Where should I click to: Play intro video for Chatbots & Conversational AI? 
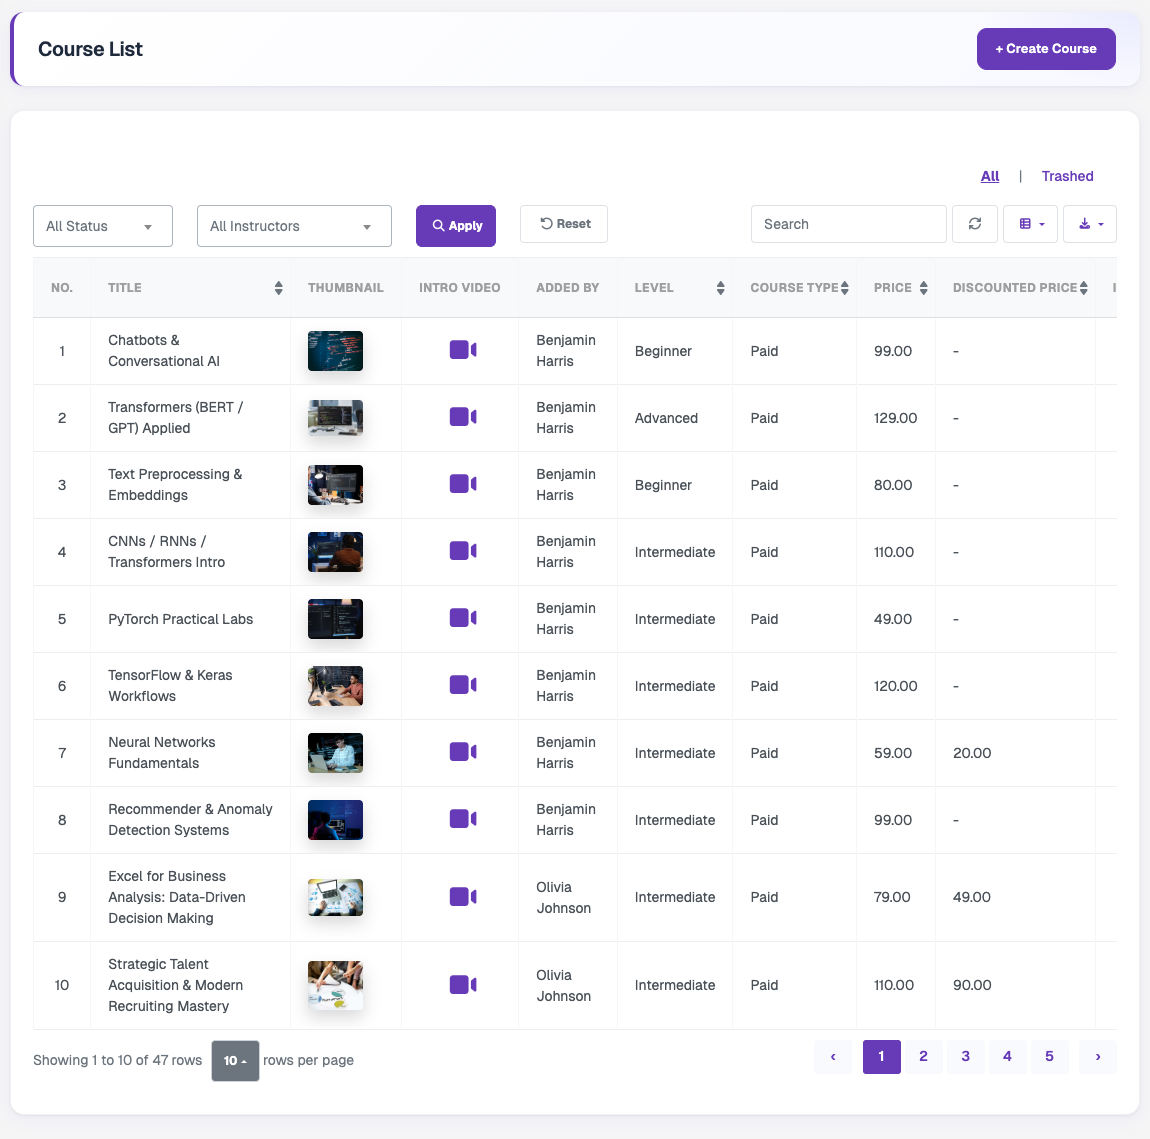pos(463,350)
